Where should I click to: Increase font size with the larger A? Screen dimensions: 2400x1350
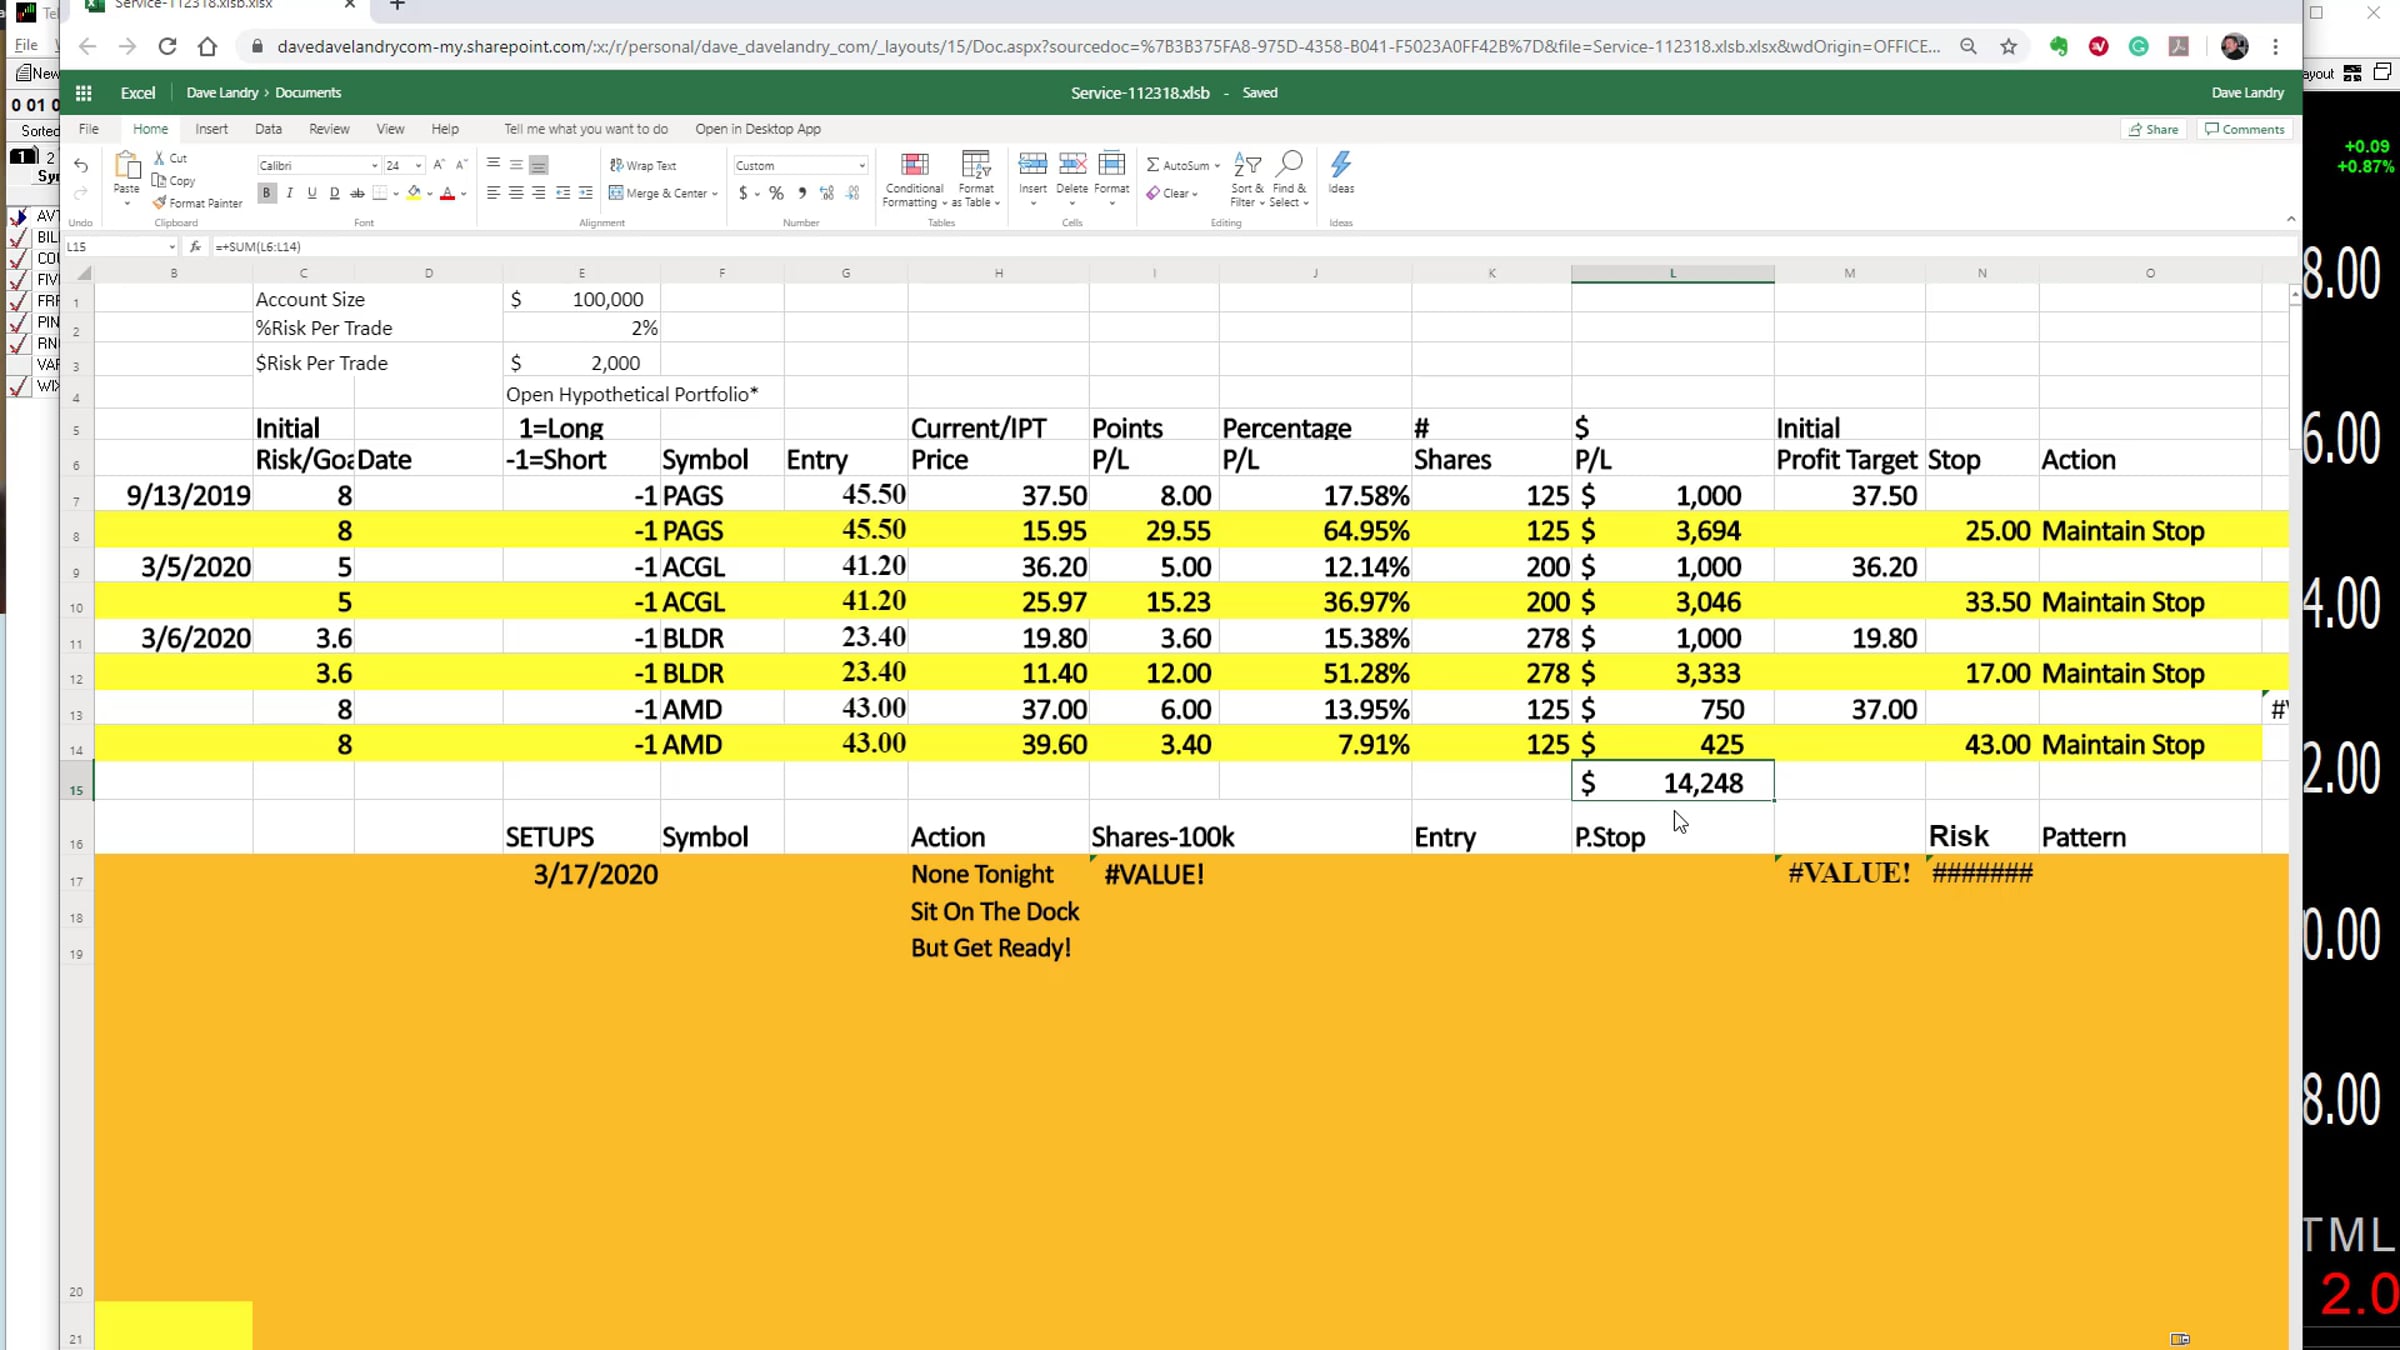tap(438, 165)
